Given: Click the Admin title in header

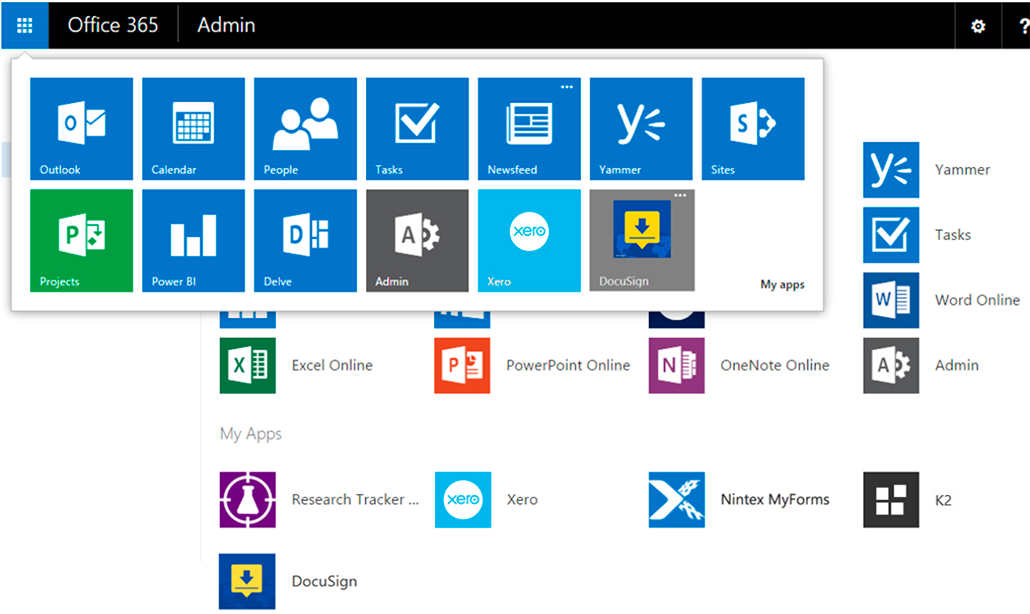Looking at the screenshot, I should 226,25.
